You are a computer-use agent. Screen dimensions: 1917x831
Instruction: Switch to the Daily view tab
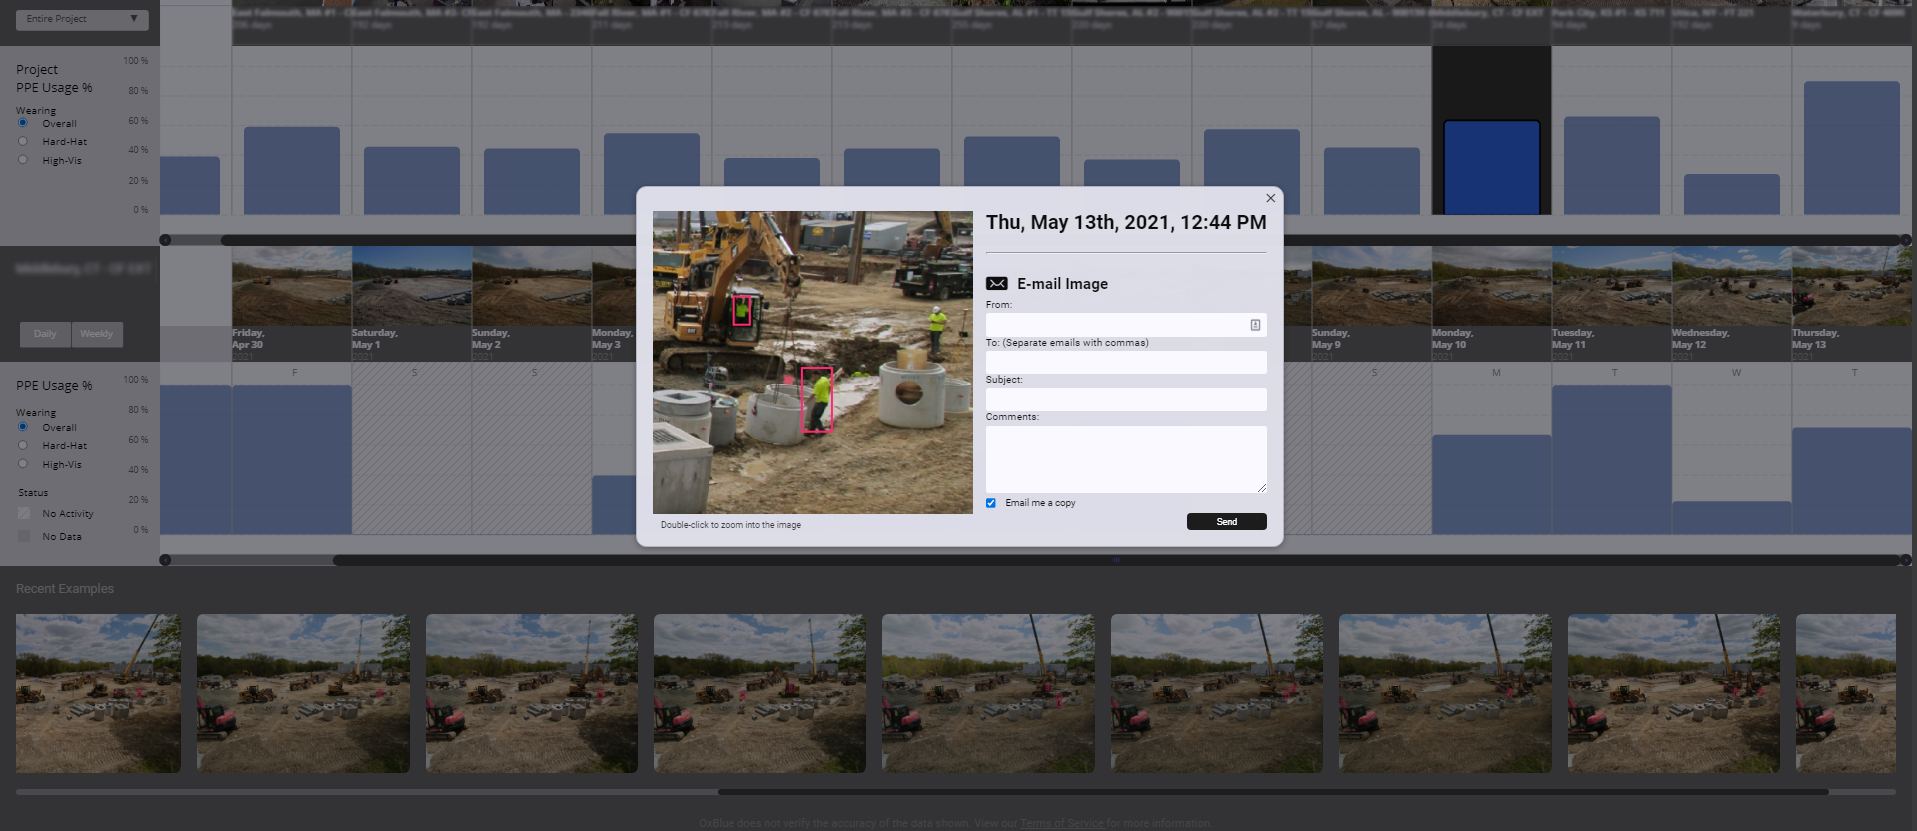pyautogui.click(x=45, y=334)
